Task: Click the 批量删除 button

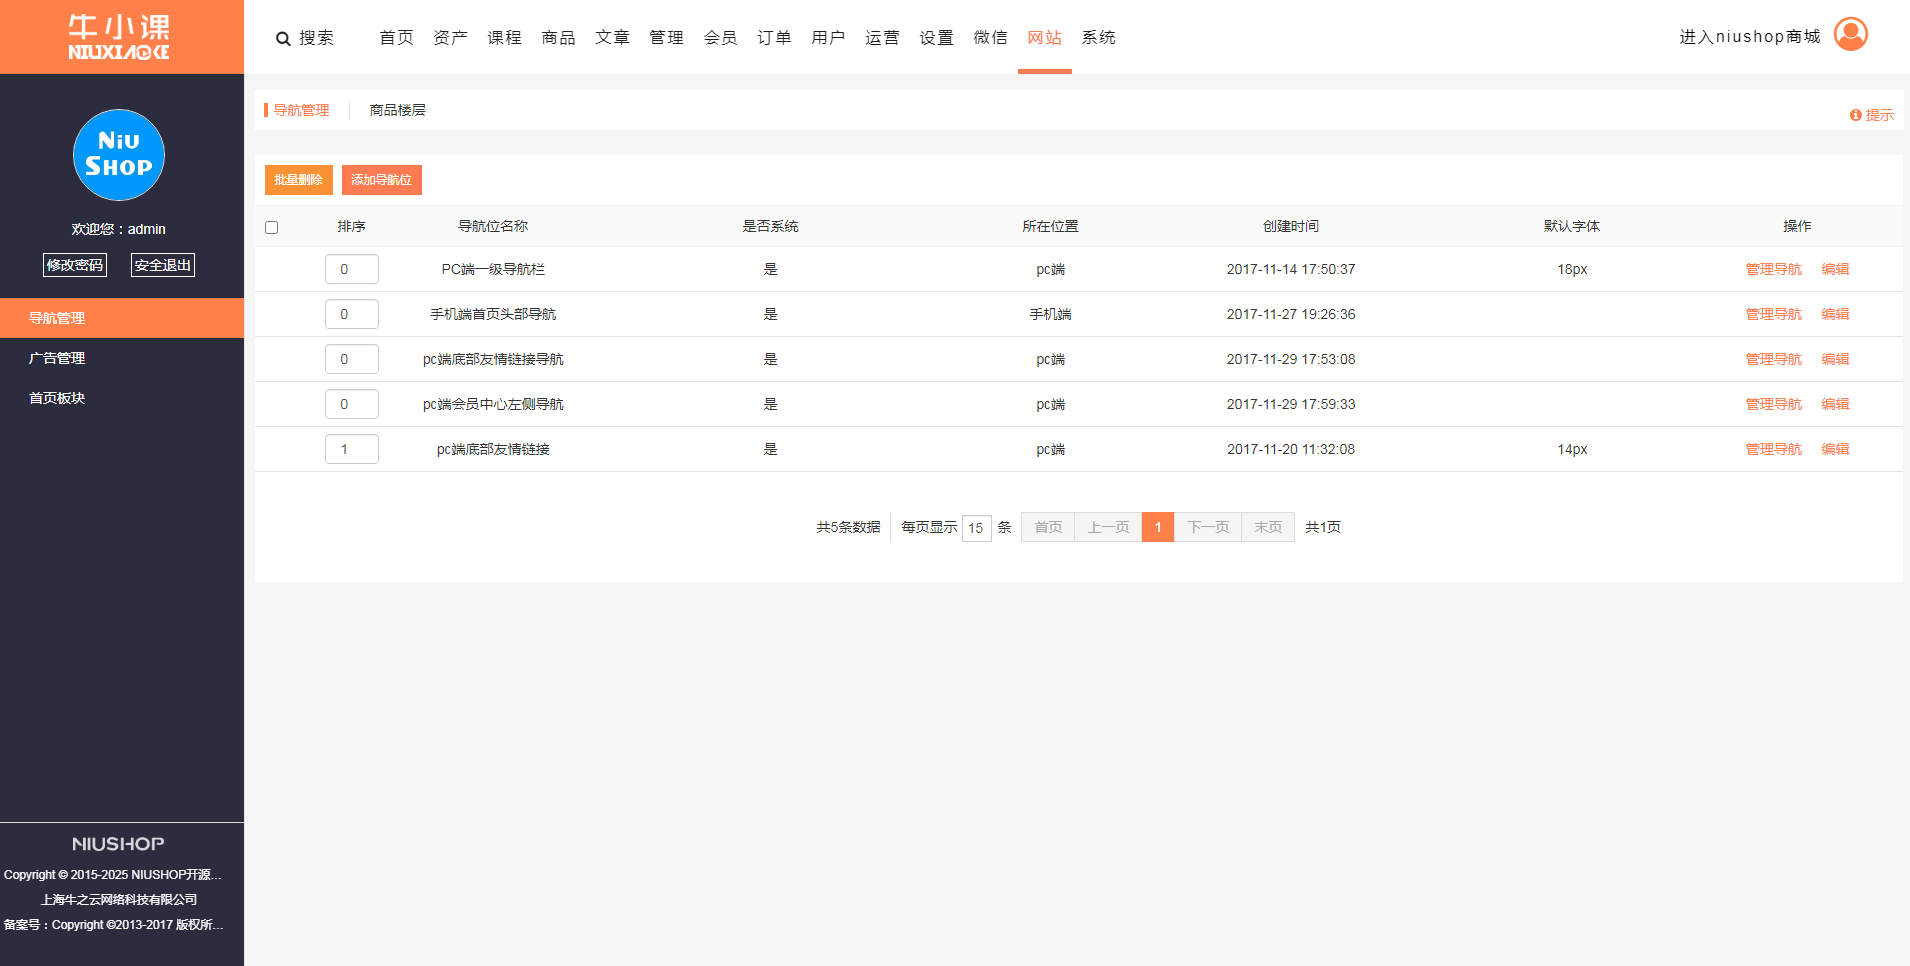Action: click(298, 180)
